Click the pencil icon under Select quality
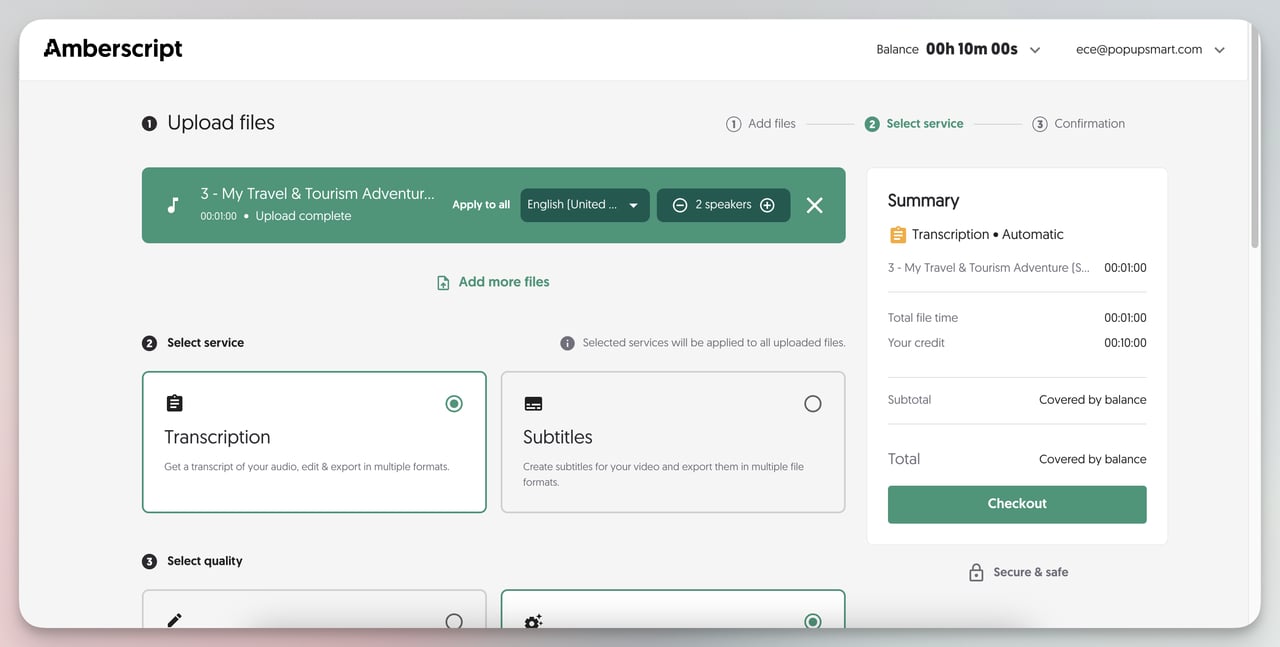 [x=174, y=621]
